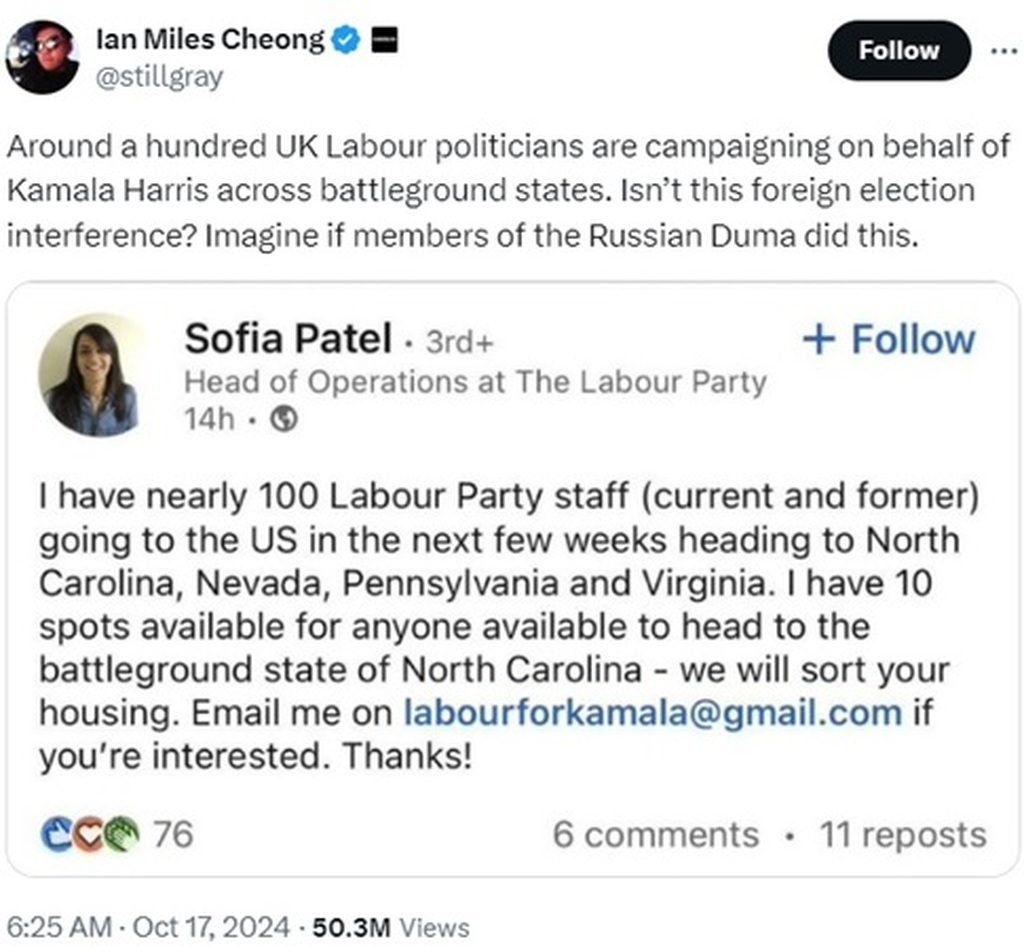Click the blue verified checkmark badge
Screen dimensions: 1024x952
click(346, 41)
